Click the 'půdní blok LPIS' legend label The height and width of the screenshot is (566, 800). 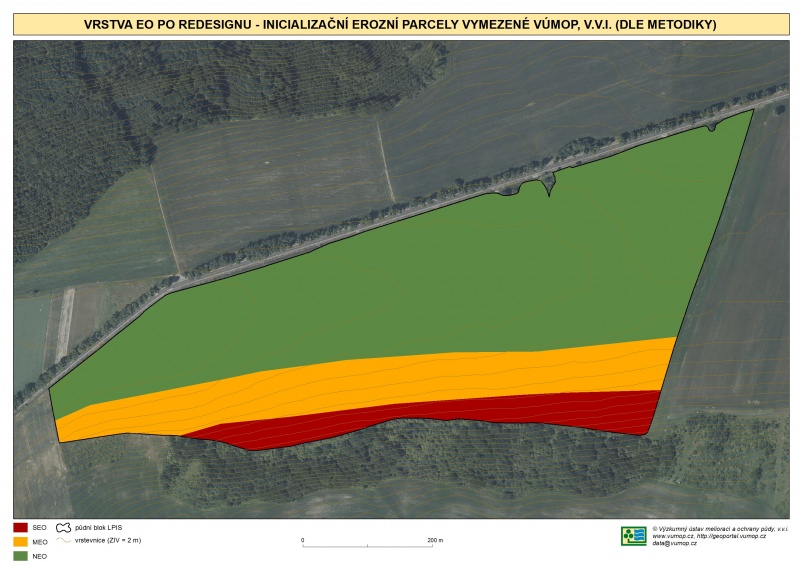[98, 527]
